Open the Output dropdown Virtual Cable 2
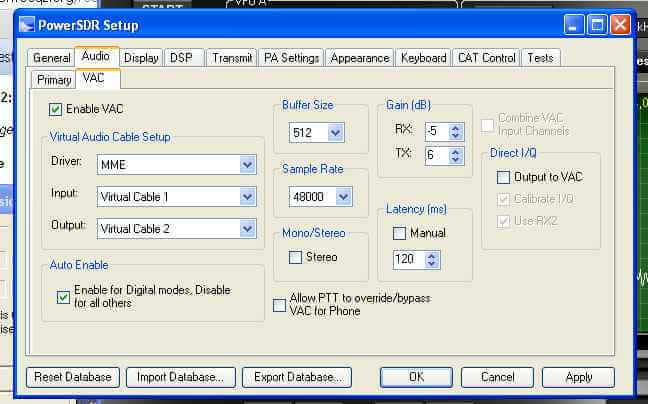Image resolution: width=648 pixels, height=404 pixels. pyautogui.click(x=176, y=229)
